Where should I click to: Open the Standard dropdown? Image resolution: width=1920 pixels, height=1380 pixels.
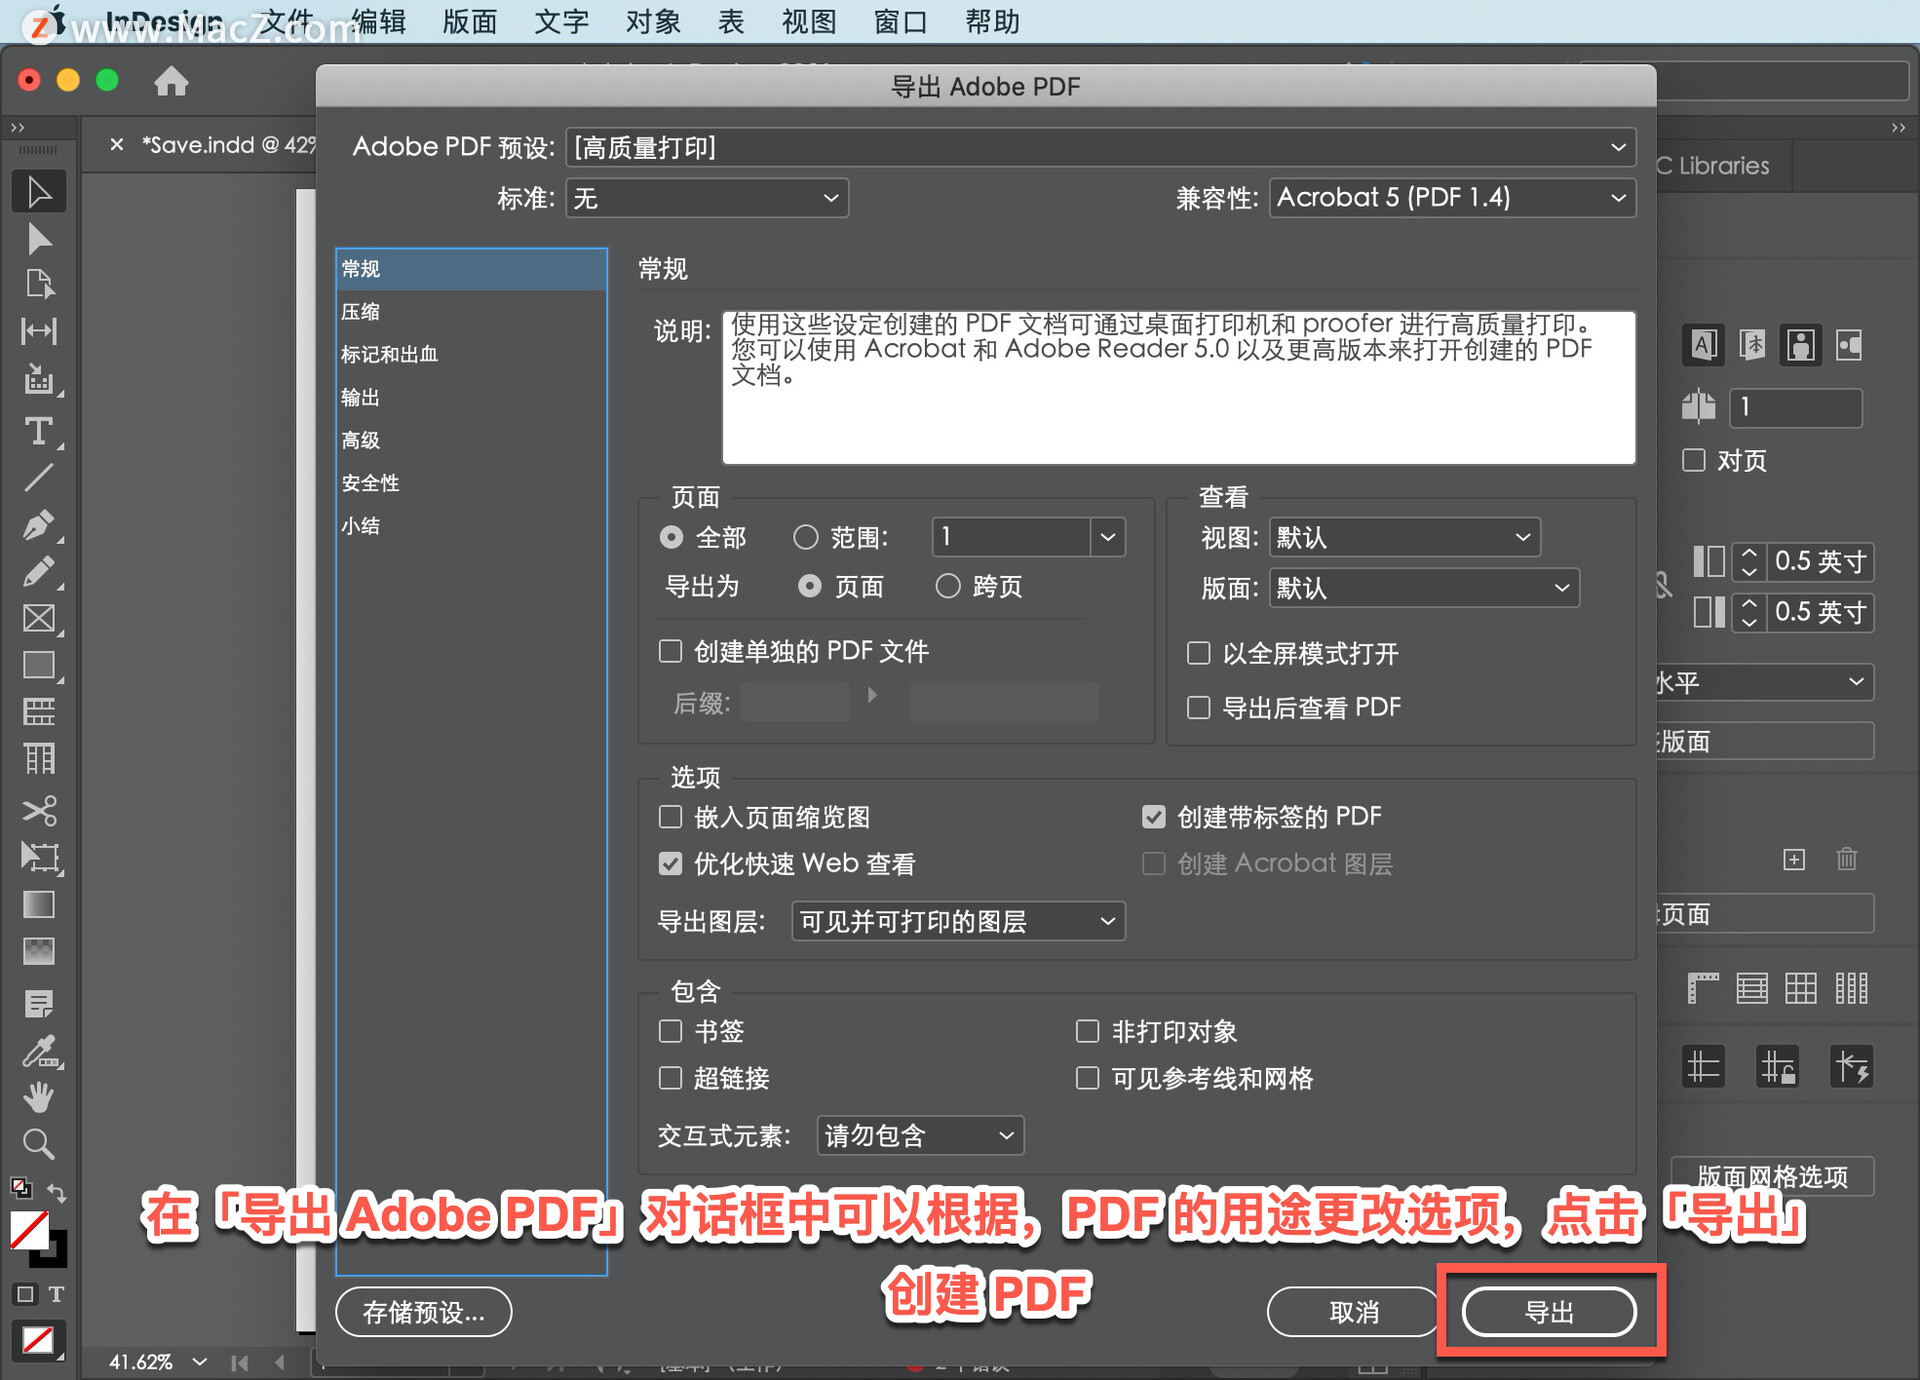[x=707, y=198]
